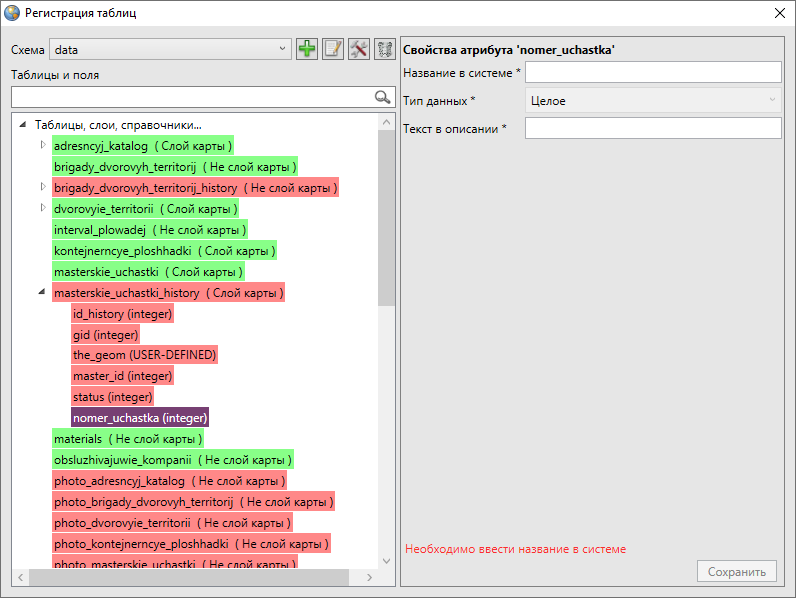Select the the_geom (USER-DEFINED) field
The image size is (796, 598).
(x=144, y=355)
